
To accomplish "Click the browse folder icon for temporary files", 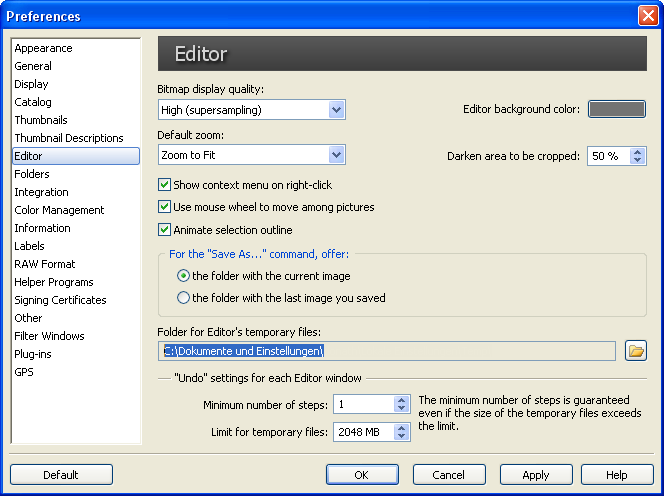I will pyautogui.click(x=636, y=350).
